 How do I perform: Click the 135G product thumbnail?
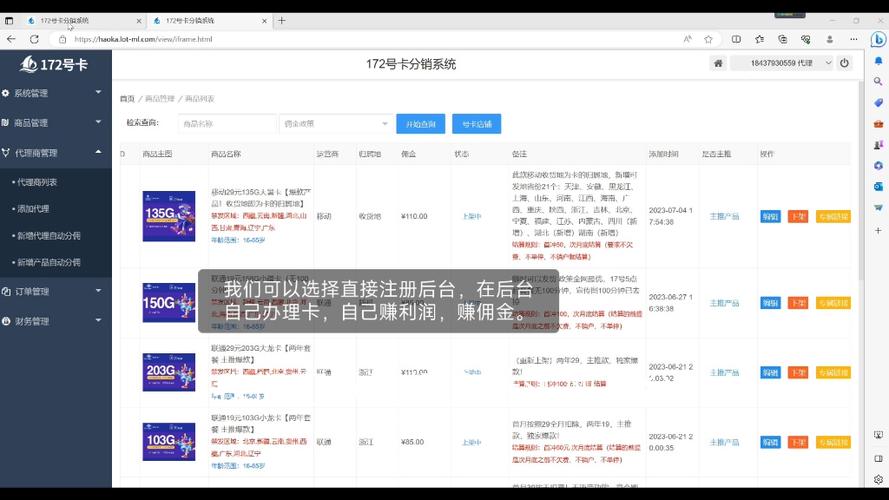point(169,216)
